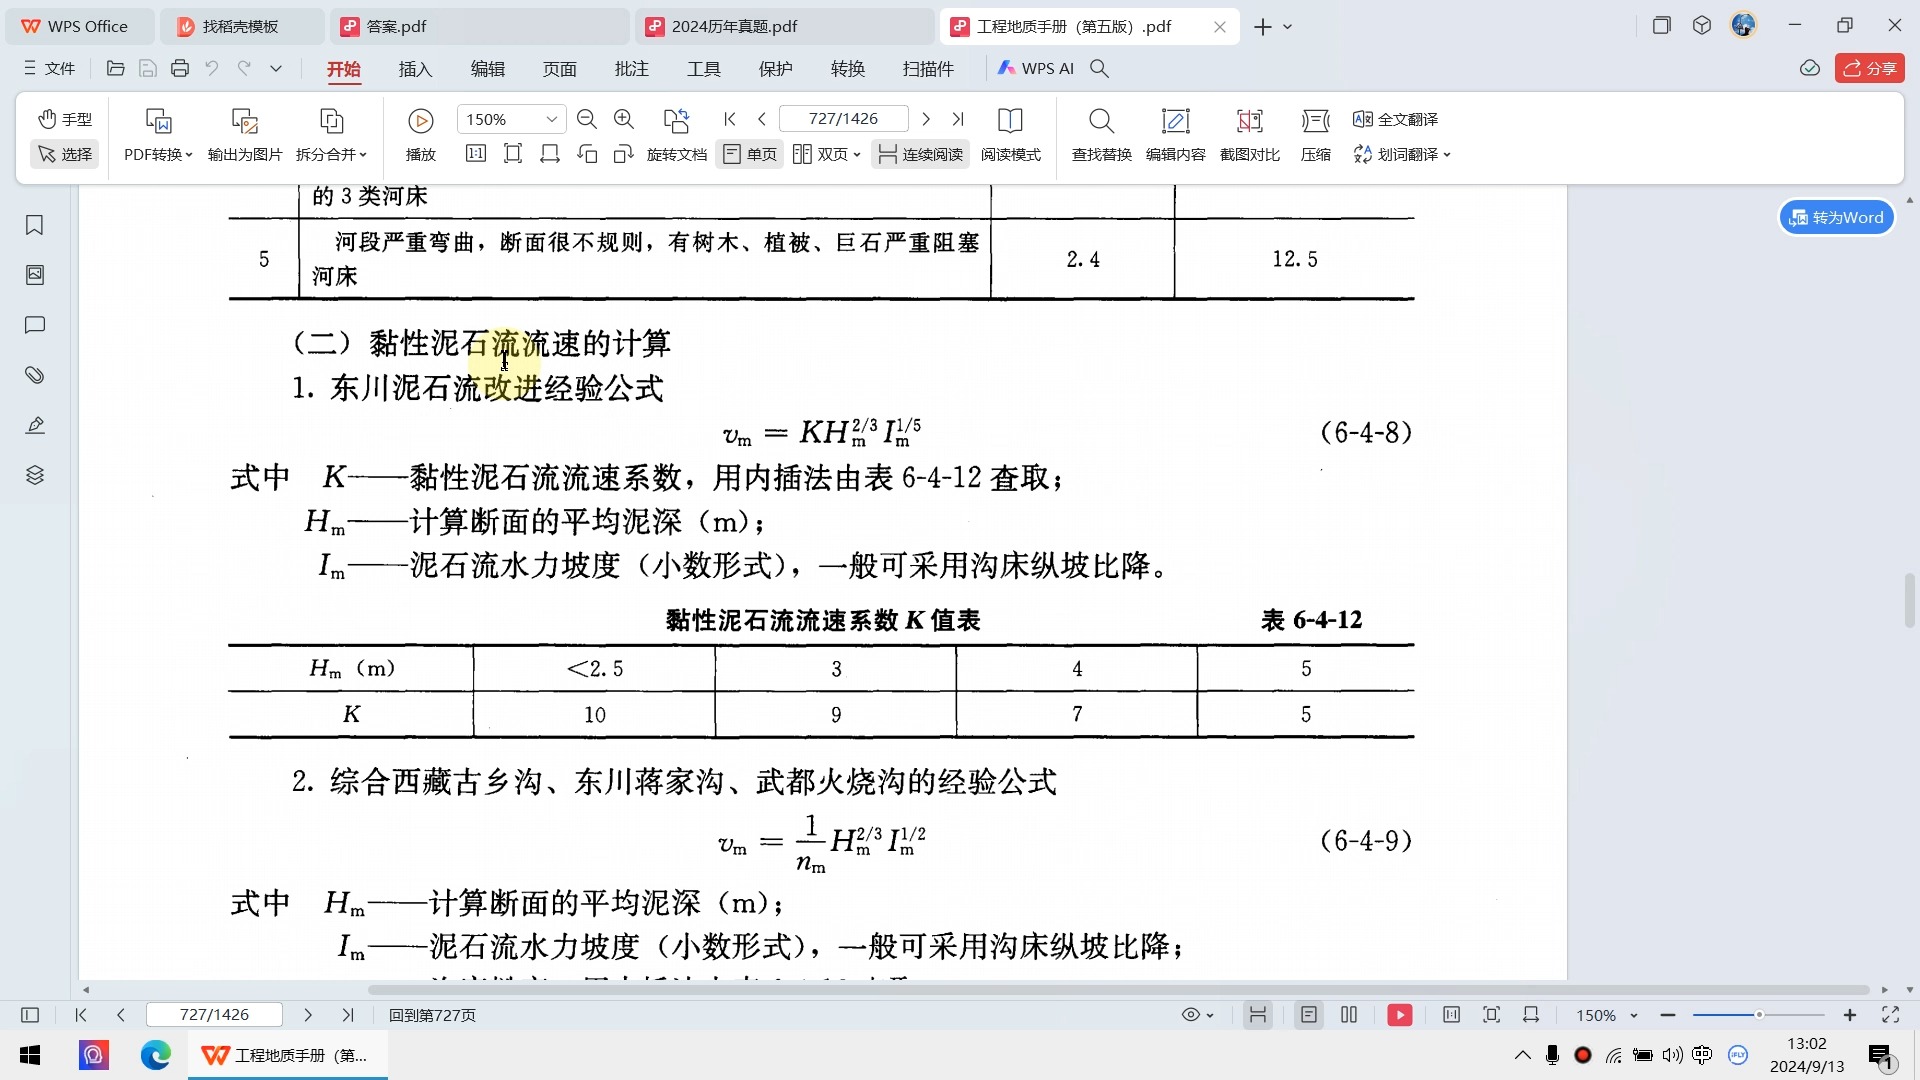
Task: Switch to the 编辑 ribbon tab
Action: [x=487, y=68]
